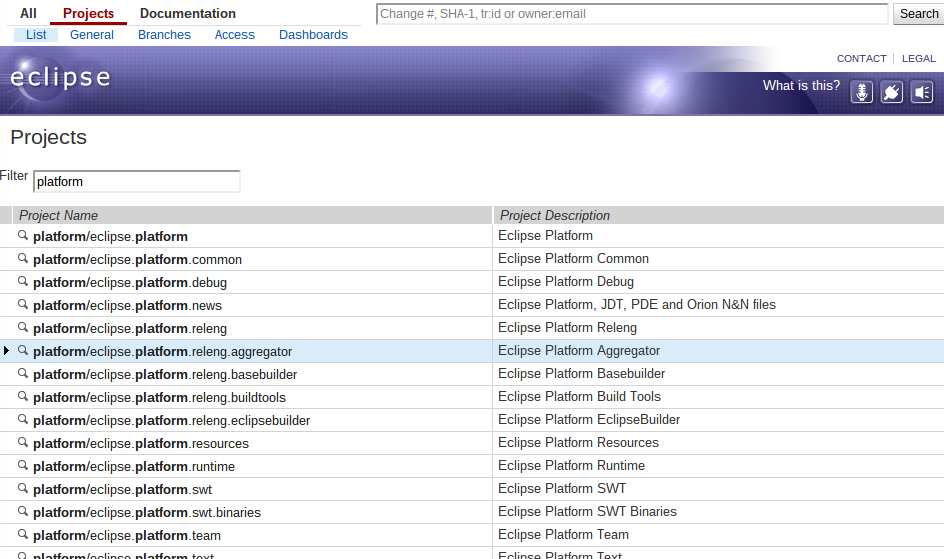Open the All top menu
944x559 pixels.
28,13
